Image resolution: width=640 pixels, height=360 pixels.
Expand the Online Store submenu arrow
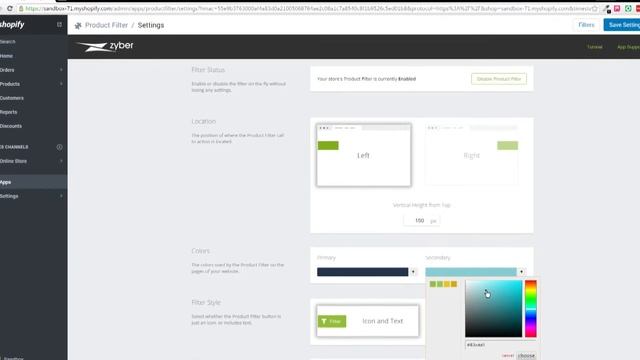click(x=61, y=161)
